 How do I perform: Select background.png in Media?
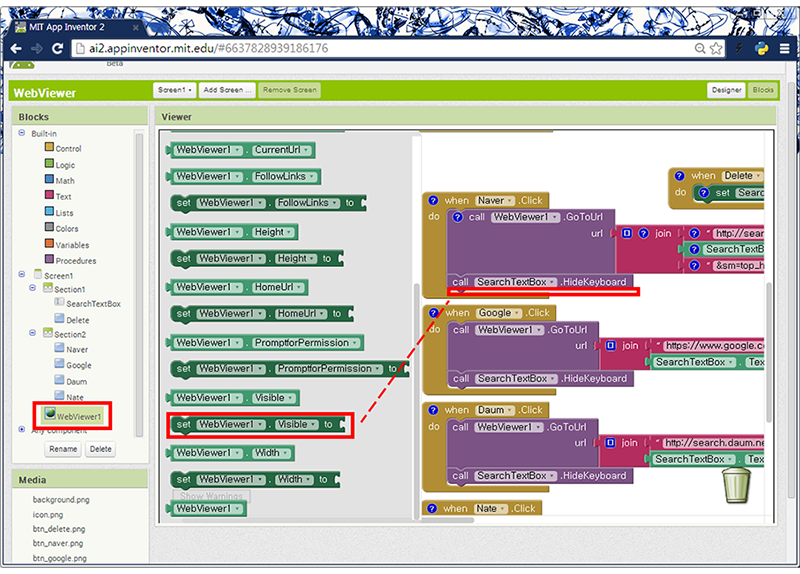coord(61,500)
